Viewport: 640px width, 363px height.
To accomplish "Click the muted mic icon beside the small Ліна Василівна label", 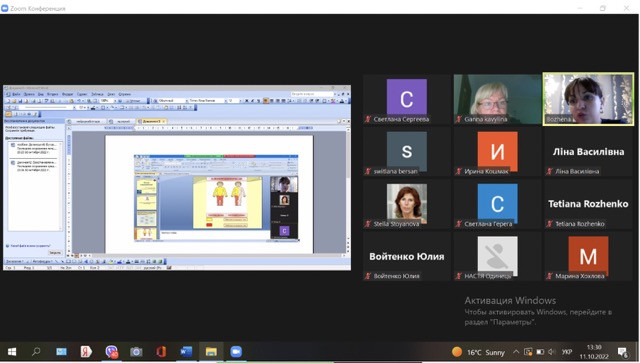I will point(549,171).
